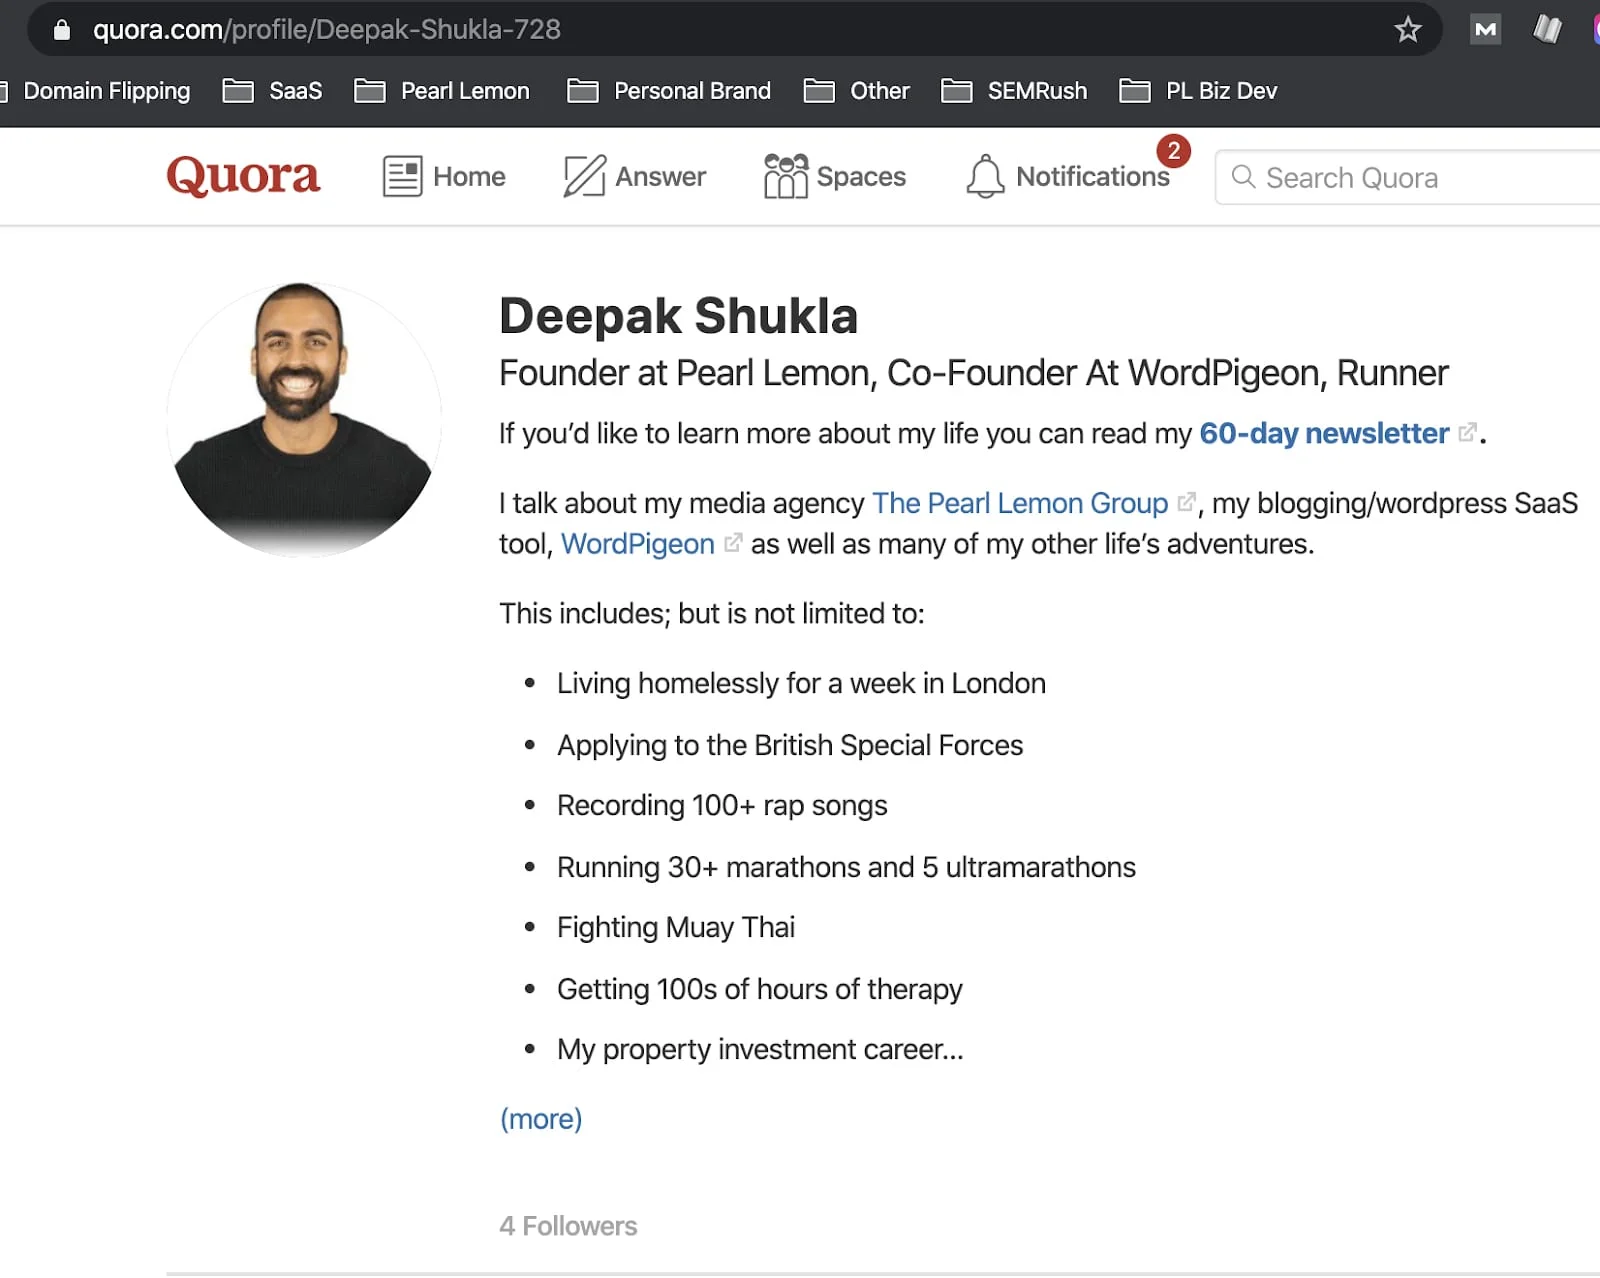1600x1278 pixels.
Task: Click the browser address bar URL
Action: click(x=327, y=30)
